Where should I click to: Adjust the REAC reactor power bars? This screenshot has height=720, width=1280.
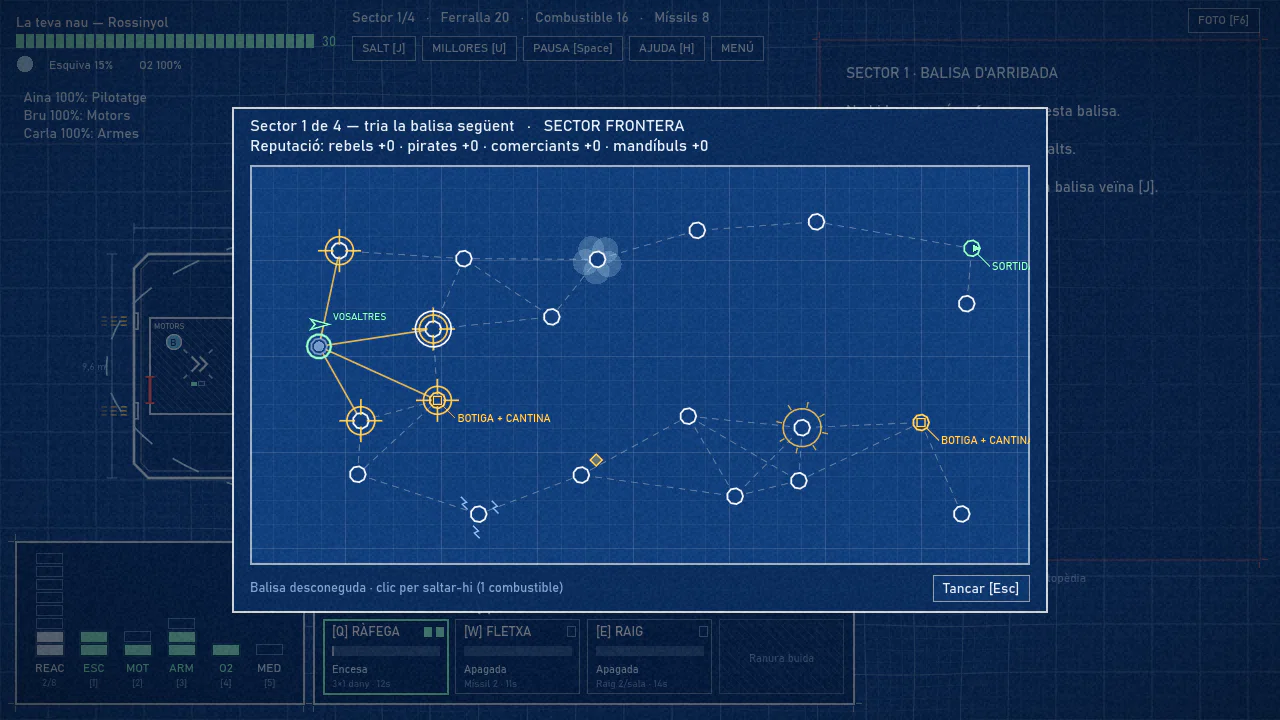50,605
